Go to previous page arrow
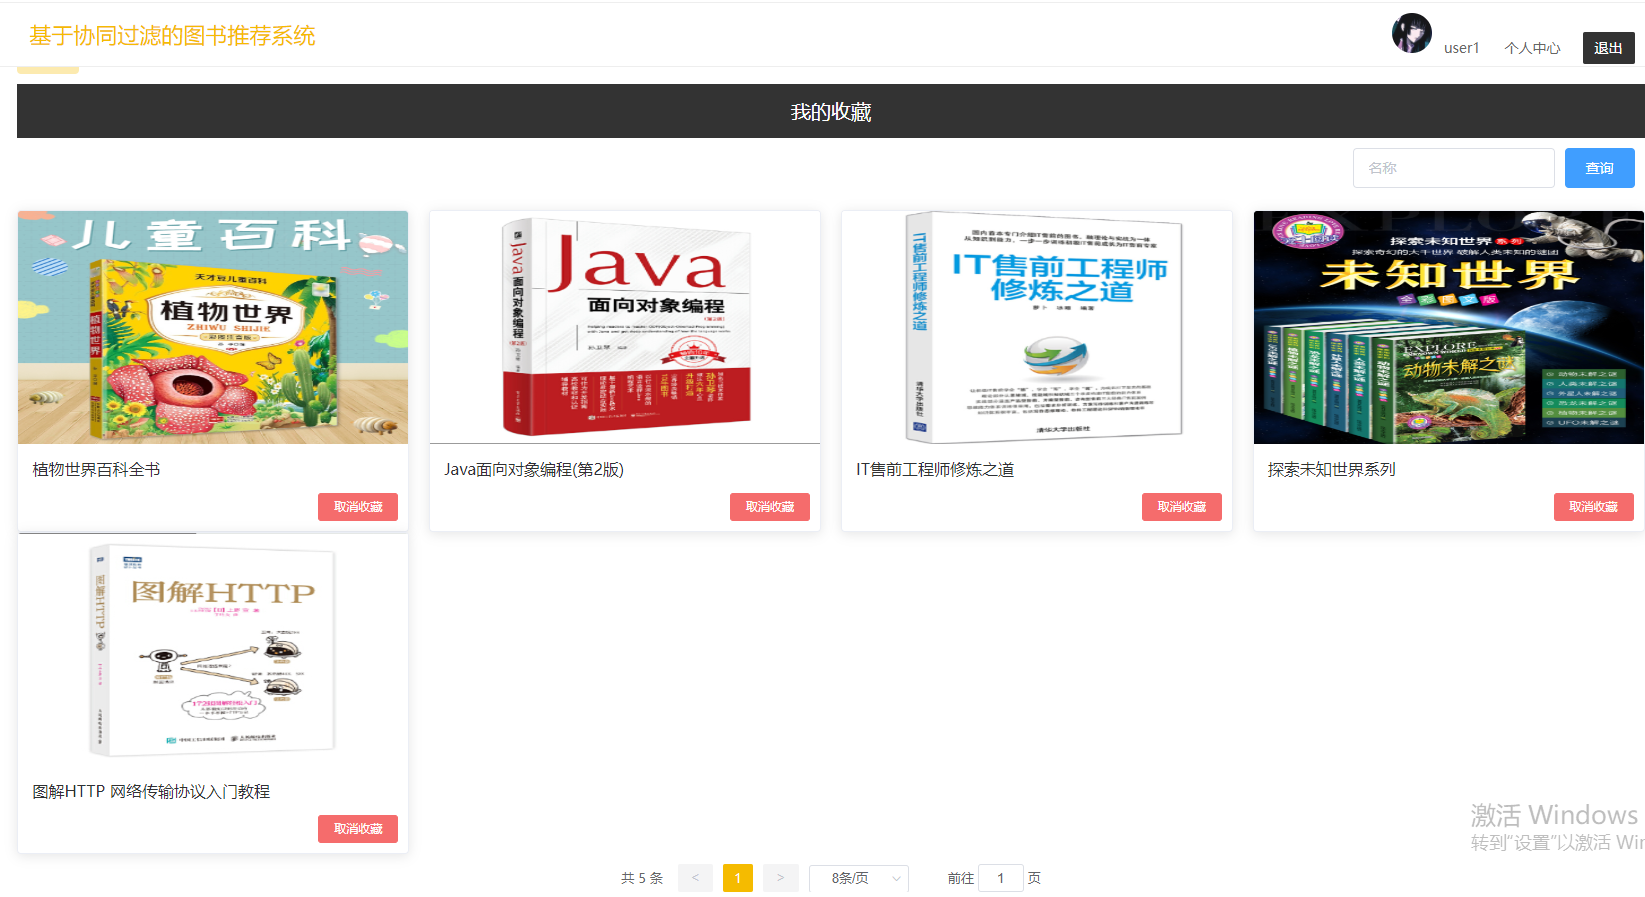This screenshot has height=897, width=1645. pos(695,878)
